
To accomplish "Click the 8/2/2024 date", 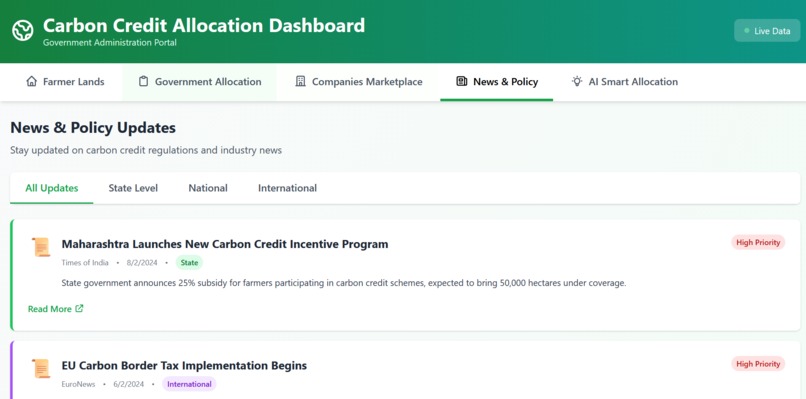I will 142,263.
